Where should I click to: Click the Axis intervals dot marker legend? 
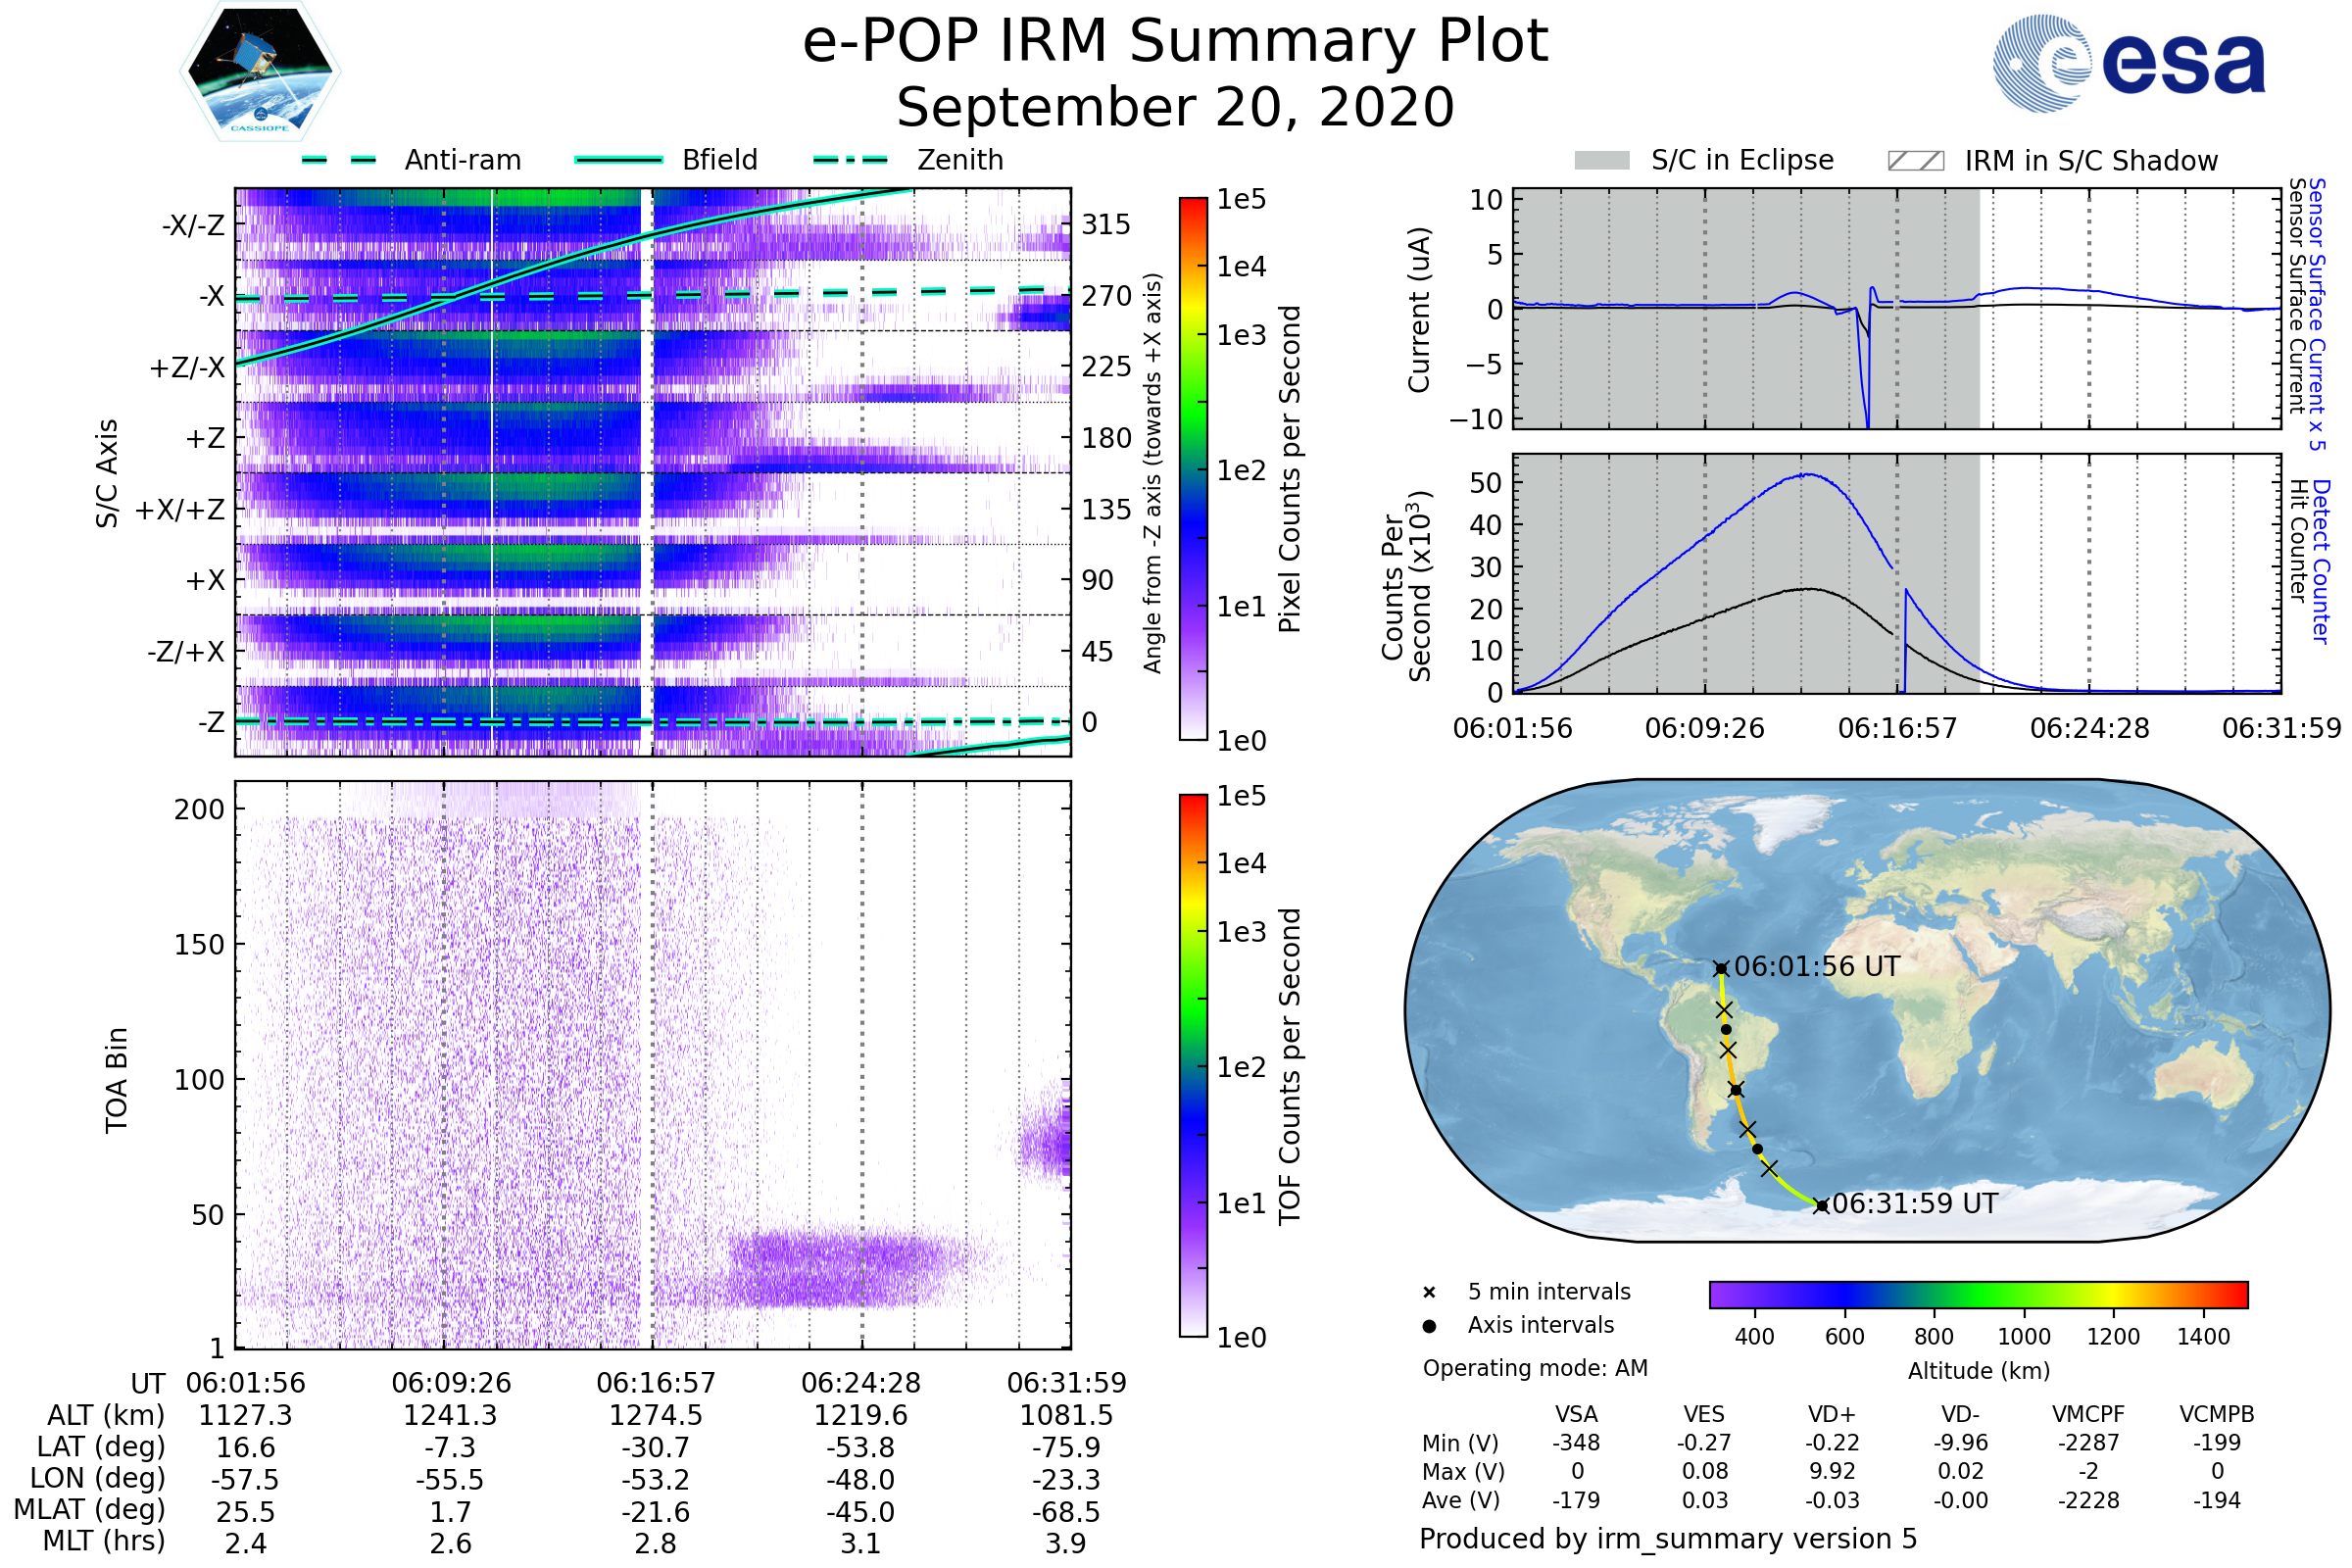(1429, 1326)
